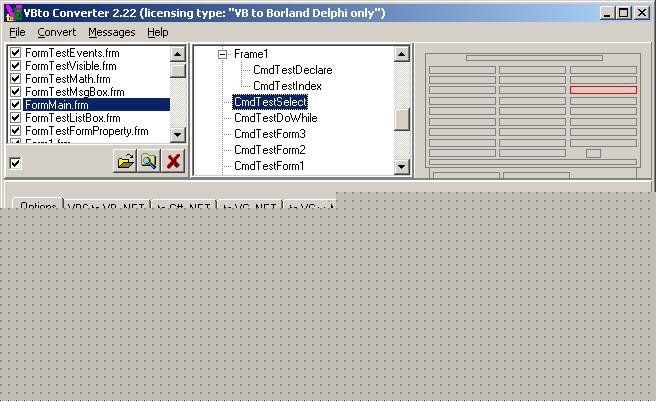Select CmdTestDoWhile in the tree

276,118
